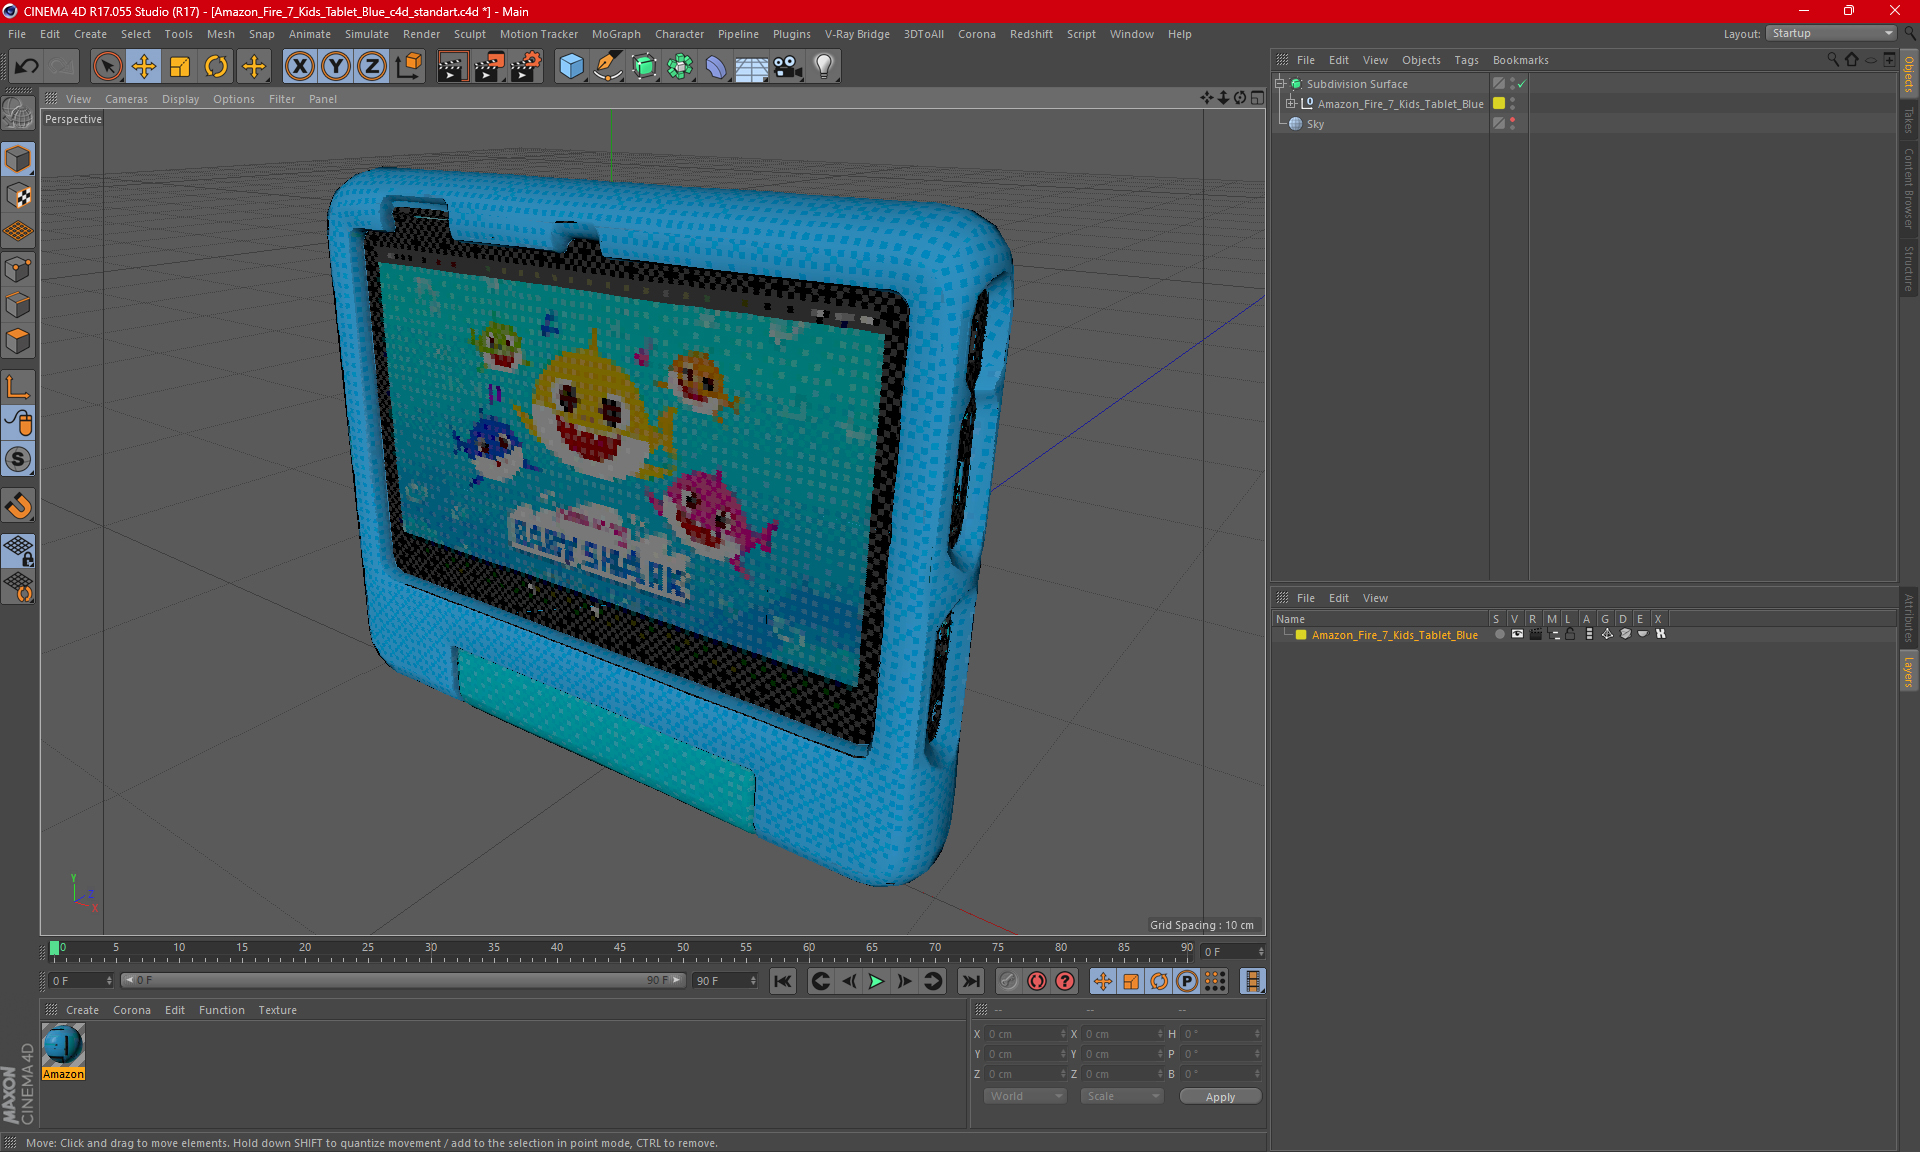Toggle layer Solo dot for Amazon layer
Image resolution: width=1920 pixels, height=1152 pixels.
(1499, 635)
